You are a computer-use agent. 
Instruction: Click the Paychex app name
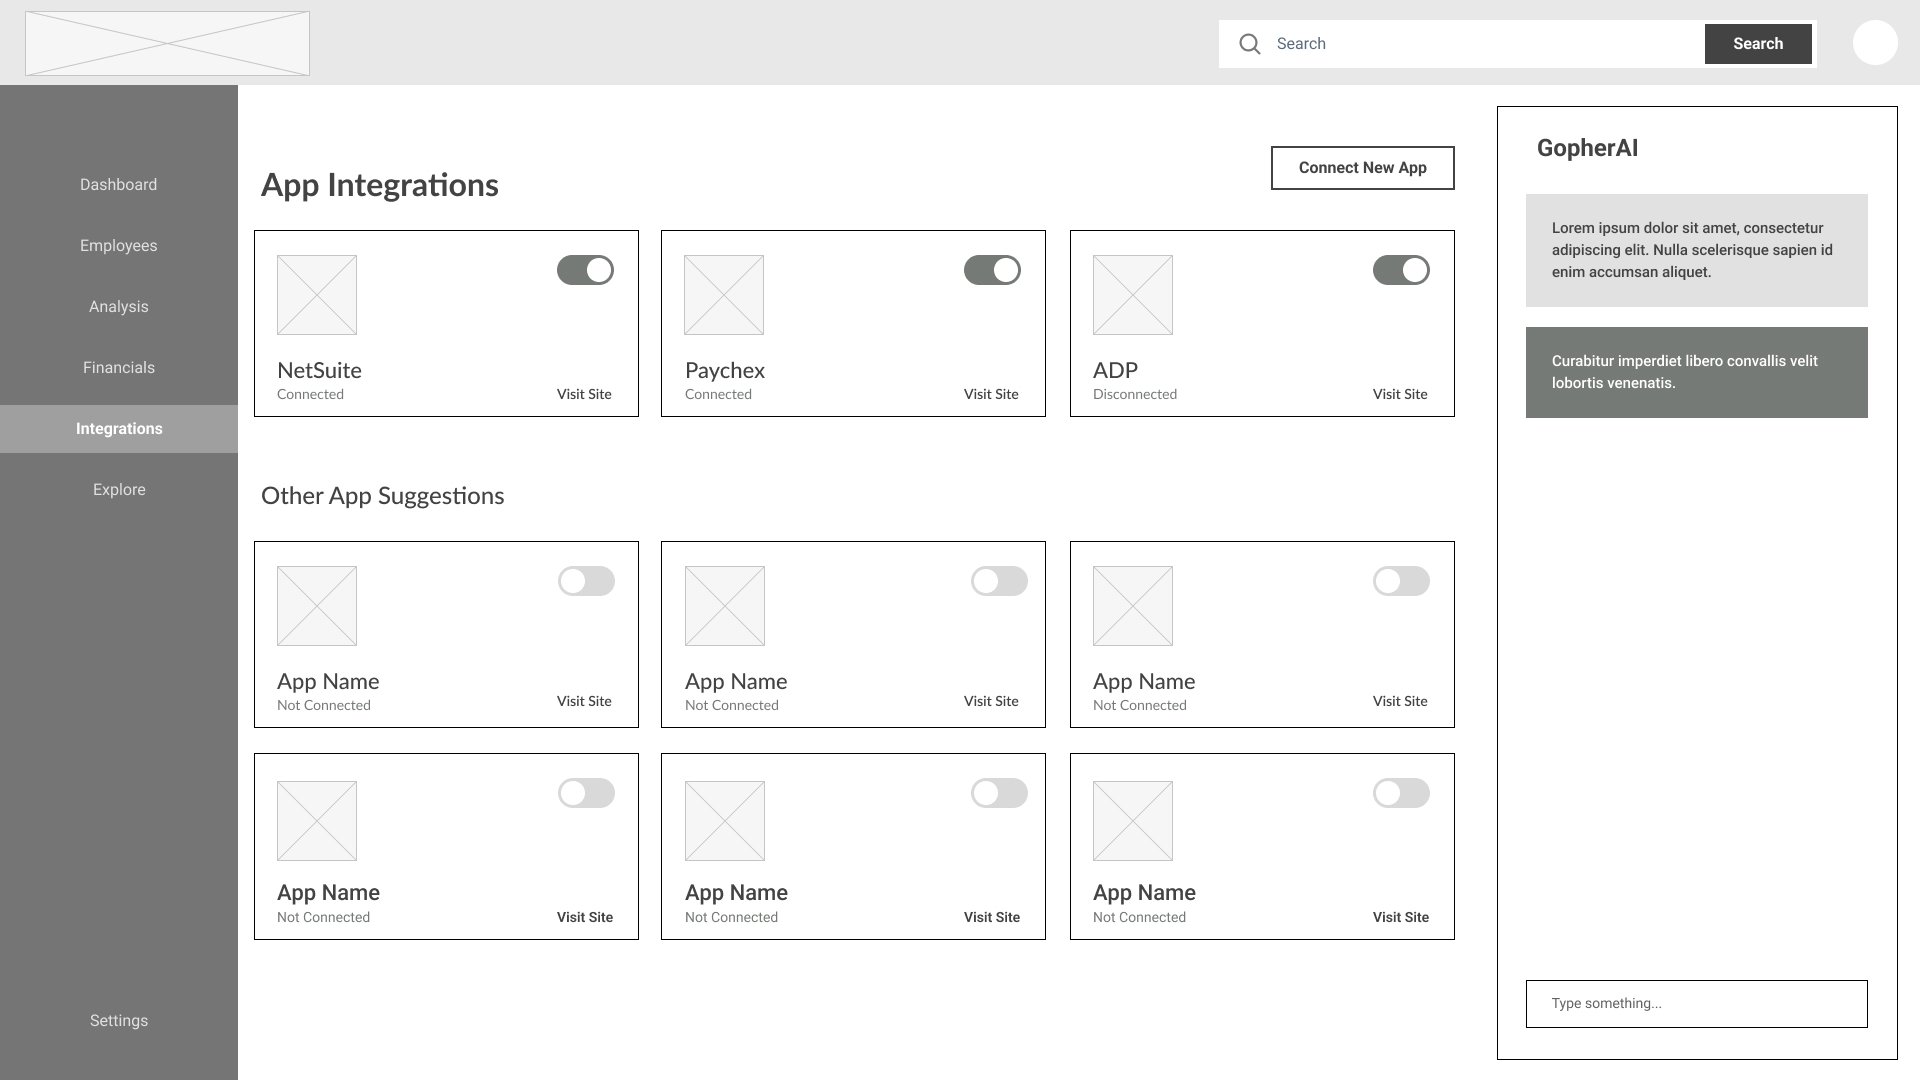(x=725, y=370)
